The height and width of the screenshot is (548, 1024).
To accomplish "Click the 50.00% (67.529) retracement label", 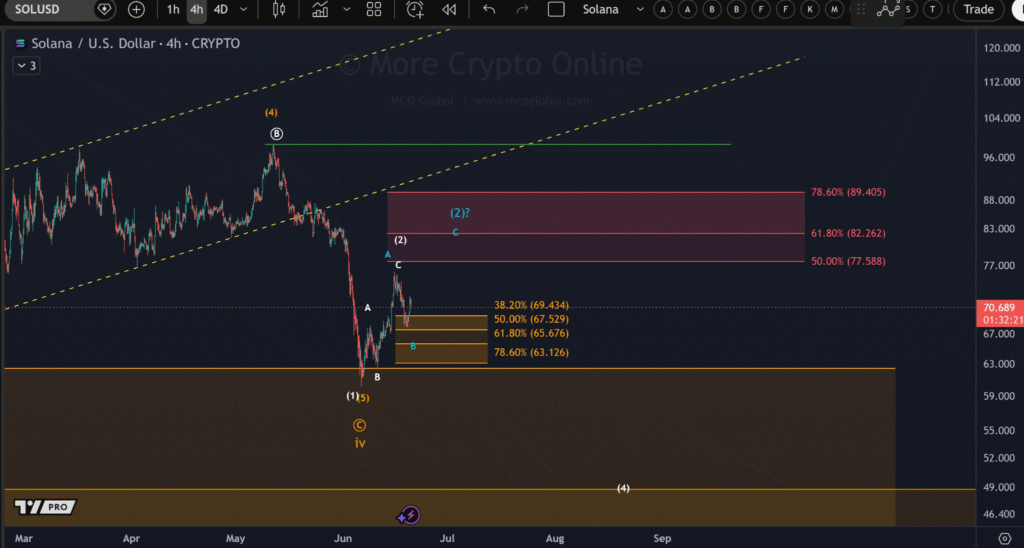I will 531,319.
